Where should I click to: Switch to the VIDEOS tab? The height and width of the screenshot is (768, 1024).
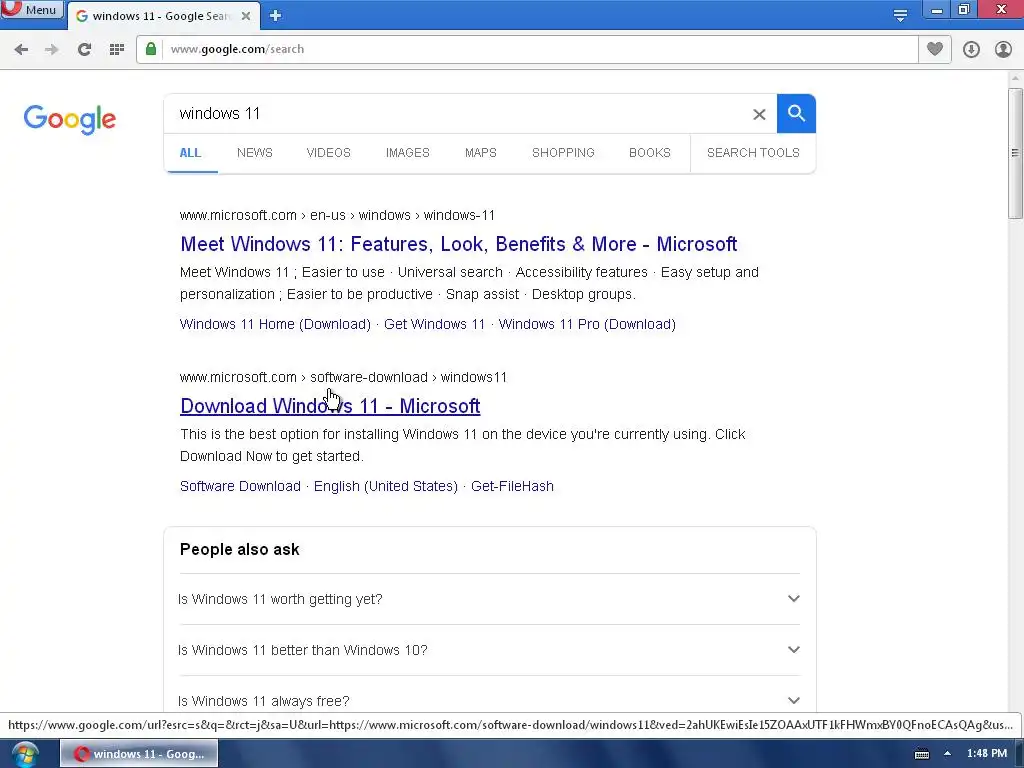328,153
